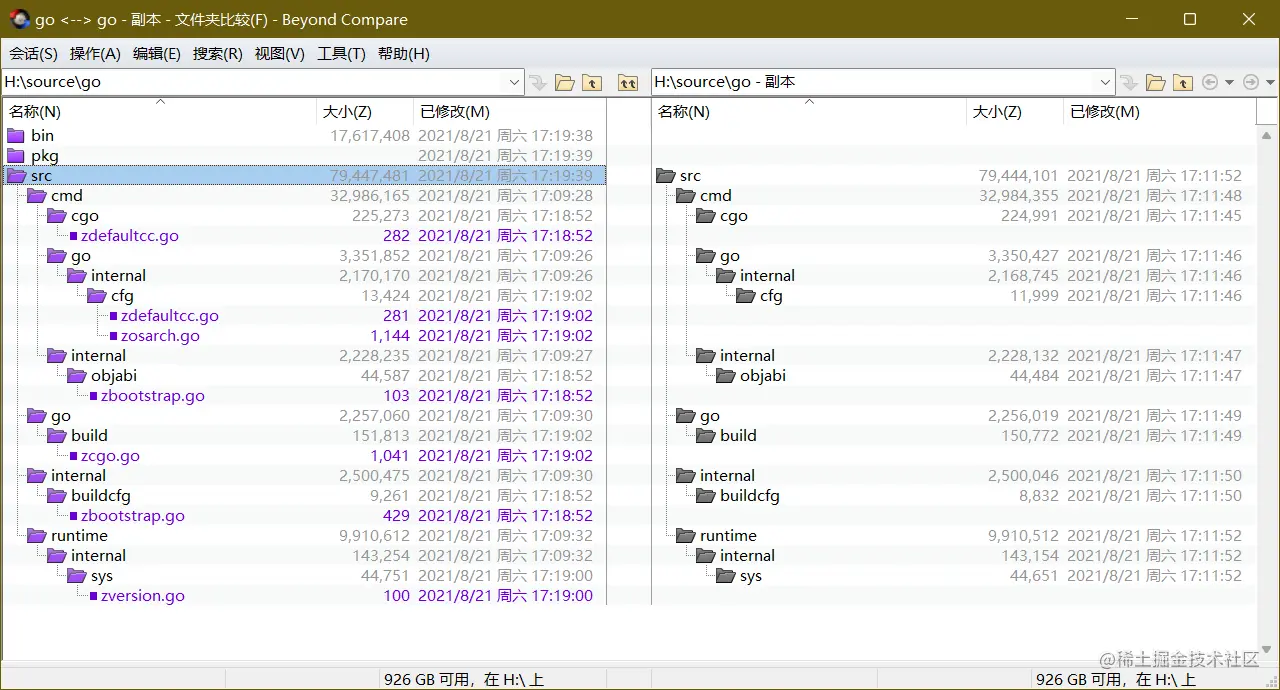Image resolution: width=1280 pixels, height=690 pixels.
Task: Sort right pane by 名称(N) column
Action: (x=809, y=112)
